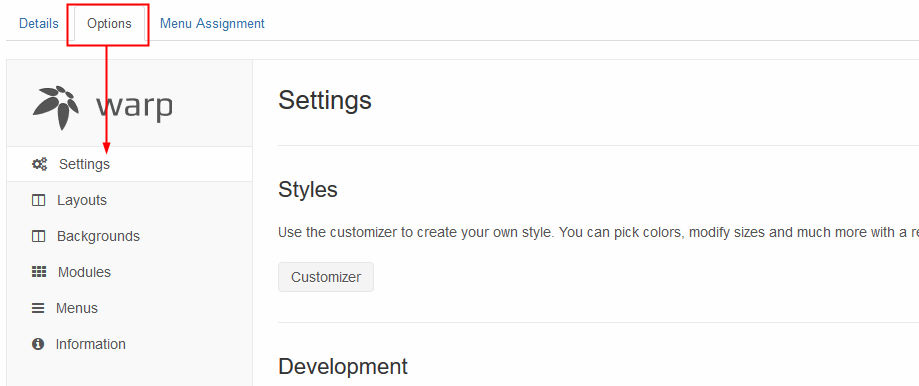The width and height of the screenshot is (919, 386).
Task: Click the warp wordmark text
Action: pos(134,108)
